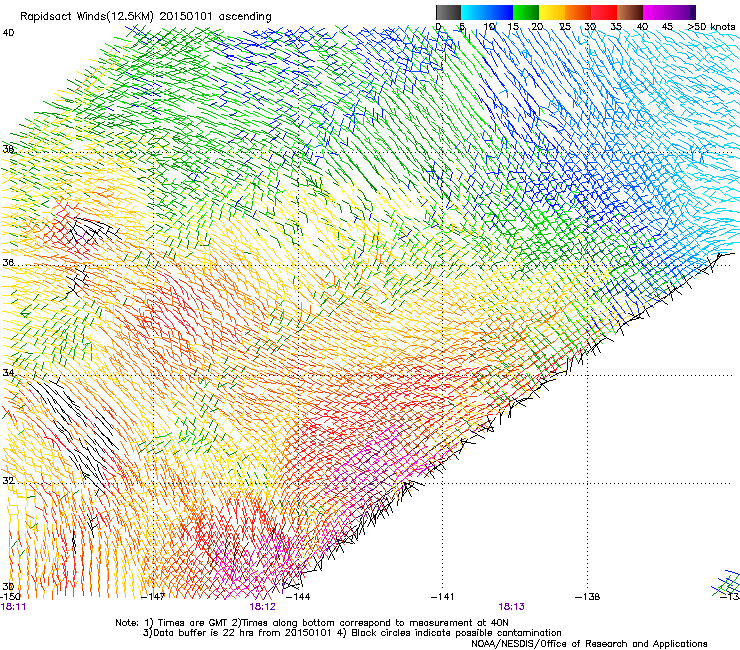This screenshot has height=650, width=740.
Task: Pick the brown 35-40 knots legend segment
Action: (630, 12)
